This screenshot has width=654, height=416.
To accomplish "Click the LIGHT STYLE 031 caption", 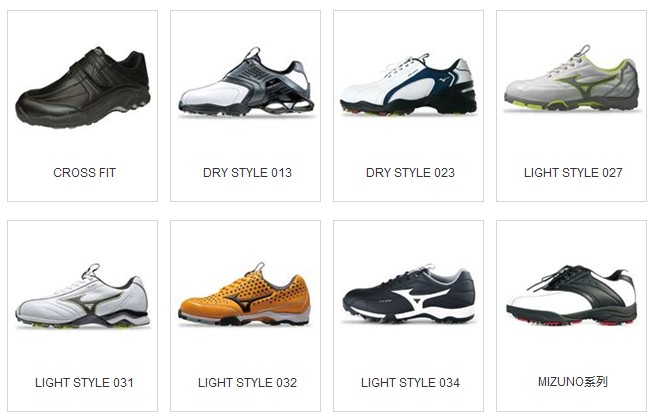I will click(x=84, y=383).
